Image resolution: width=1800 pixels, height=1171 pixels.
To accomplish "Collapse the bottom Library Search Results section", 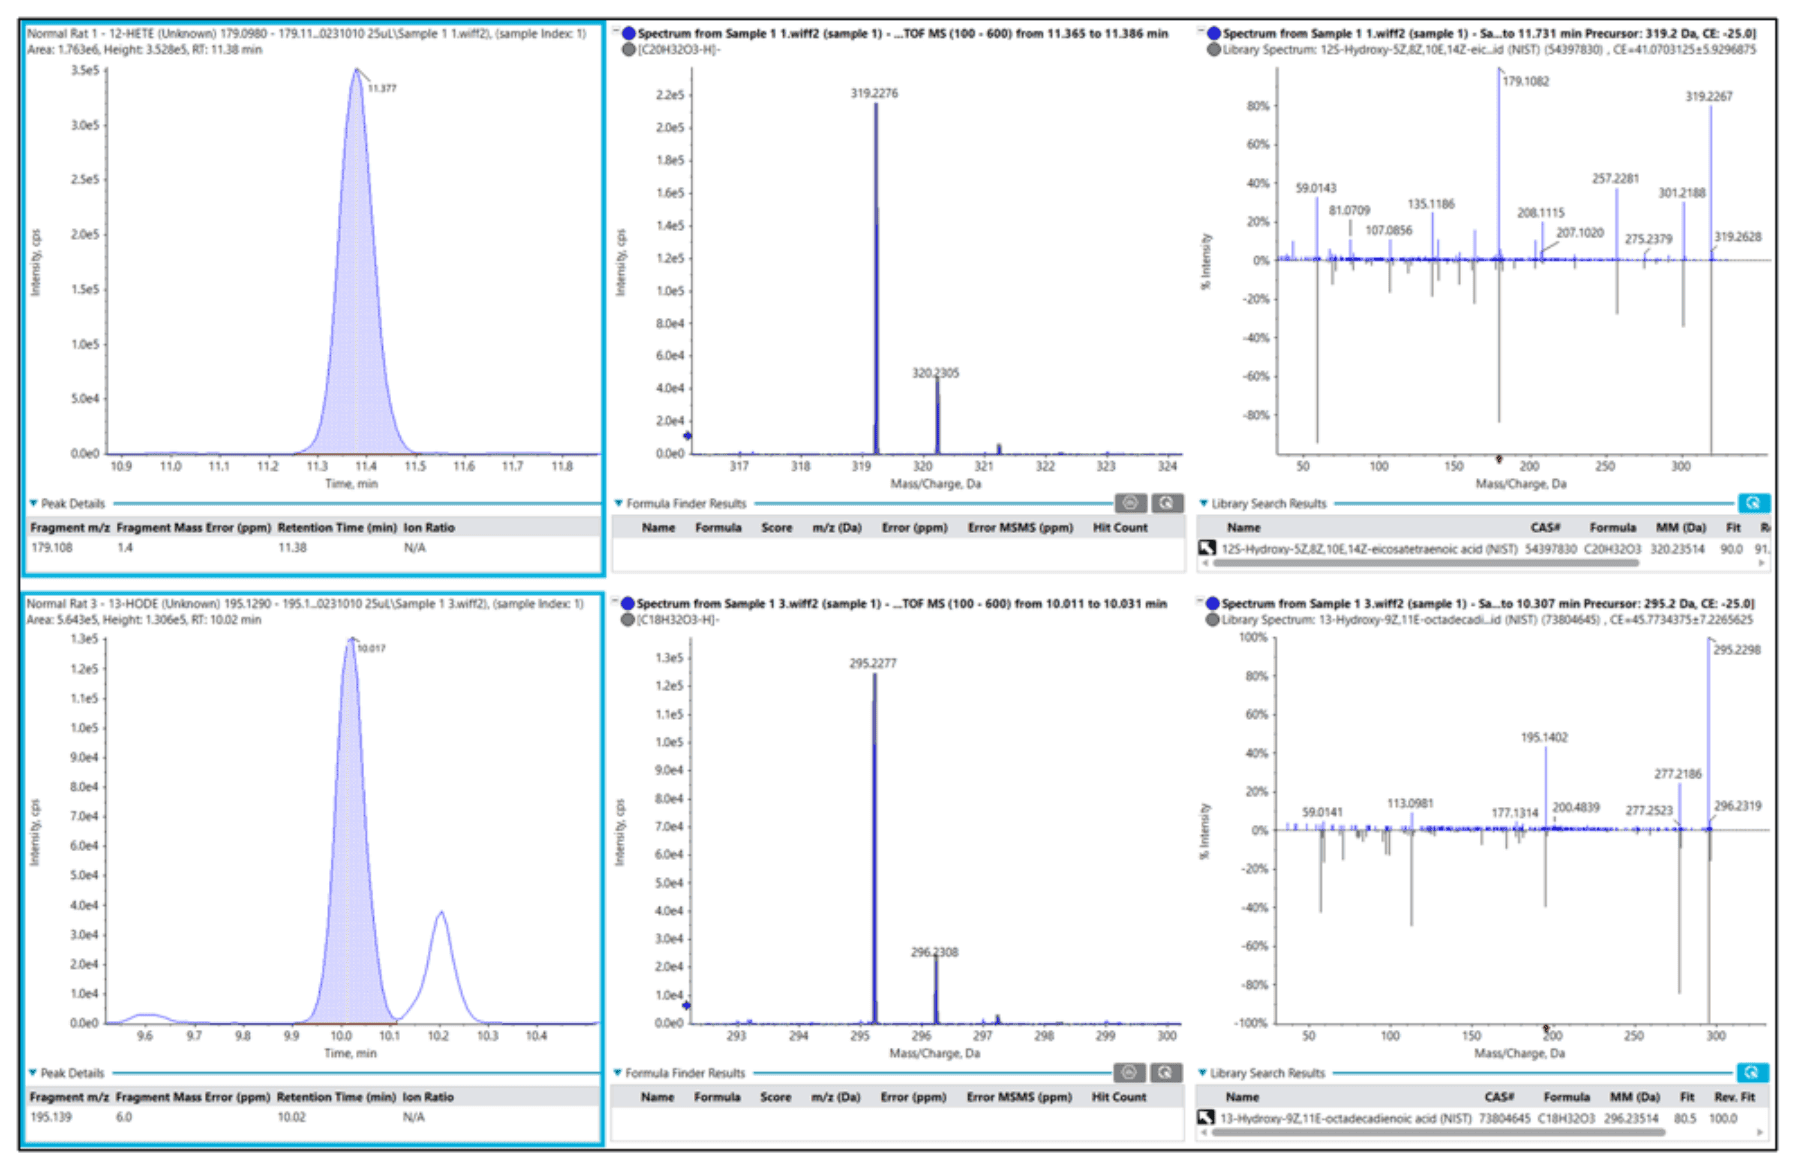I will click(1203, 1073).
